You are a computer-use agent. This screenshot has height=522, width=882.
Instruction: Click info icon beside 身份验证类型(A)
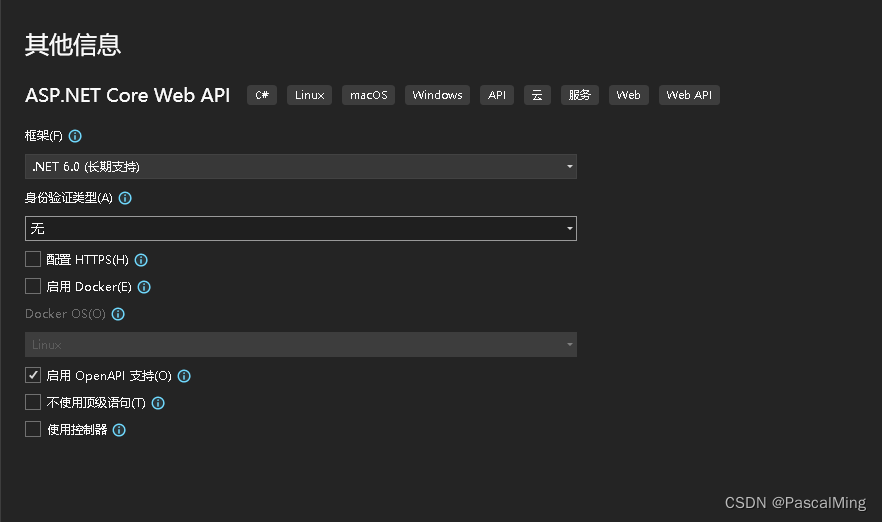(x=125, y=198)
